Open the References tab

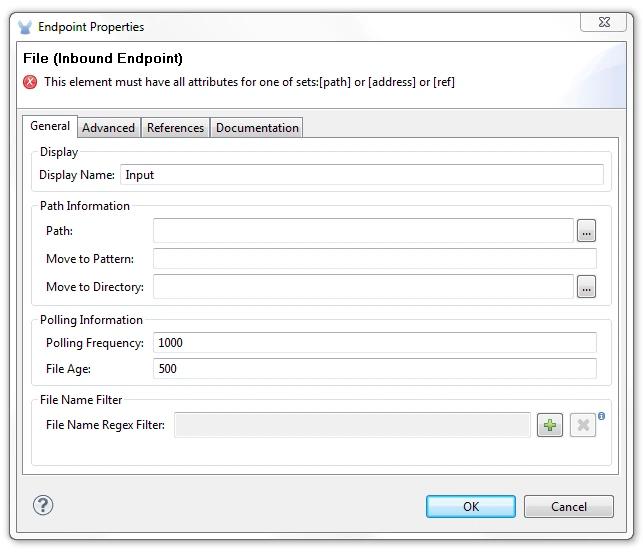tap(175, 128)
